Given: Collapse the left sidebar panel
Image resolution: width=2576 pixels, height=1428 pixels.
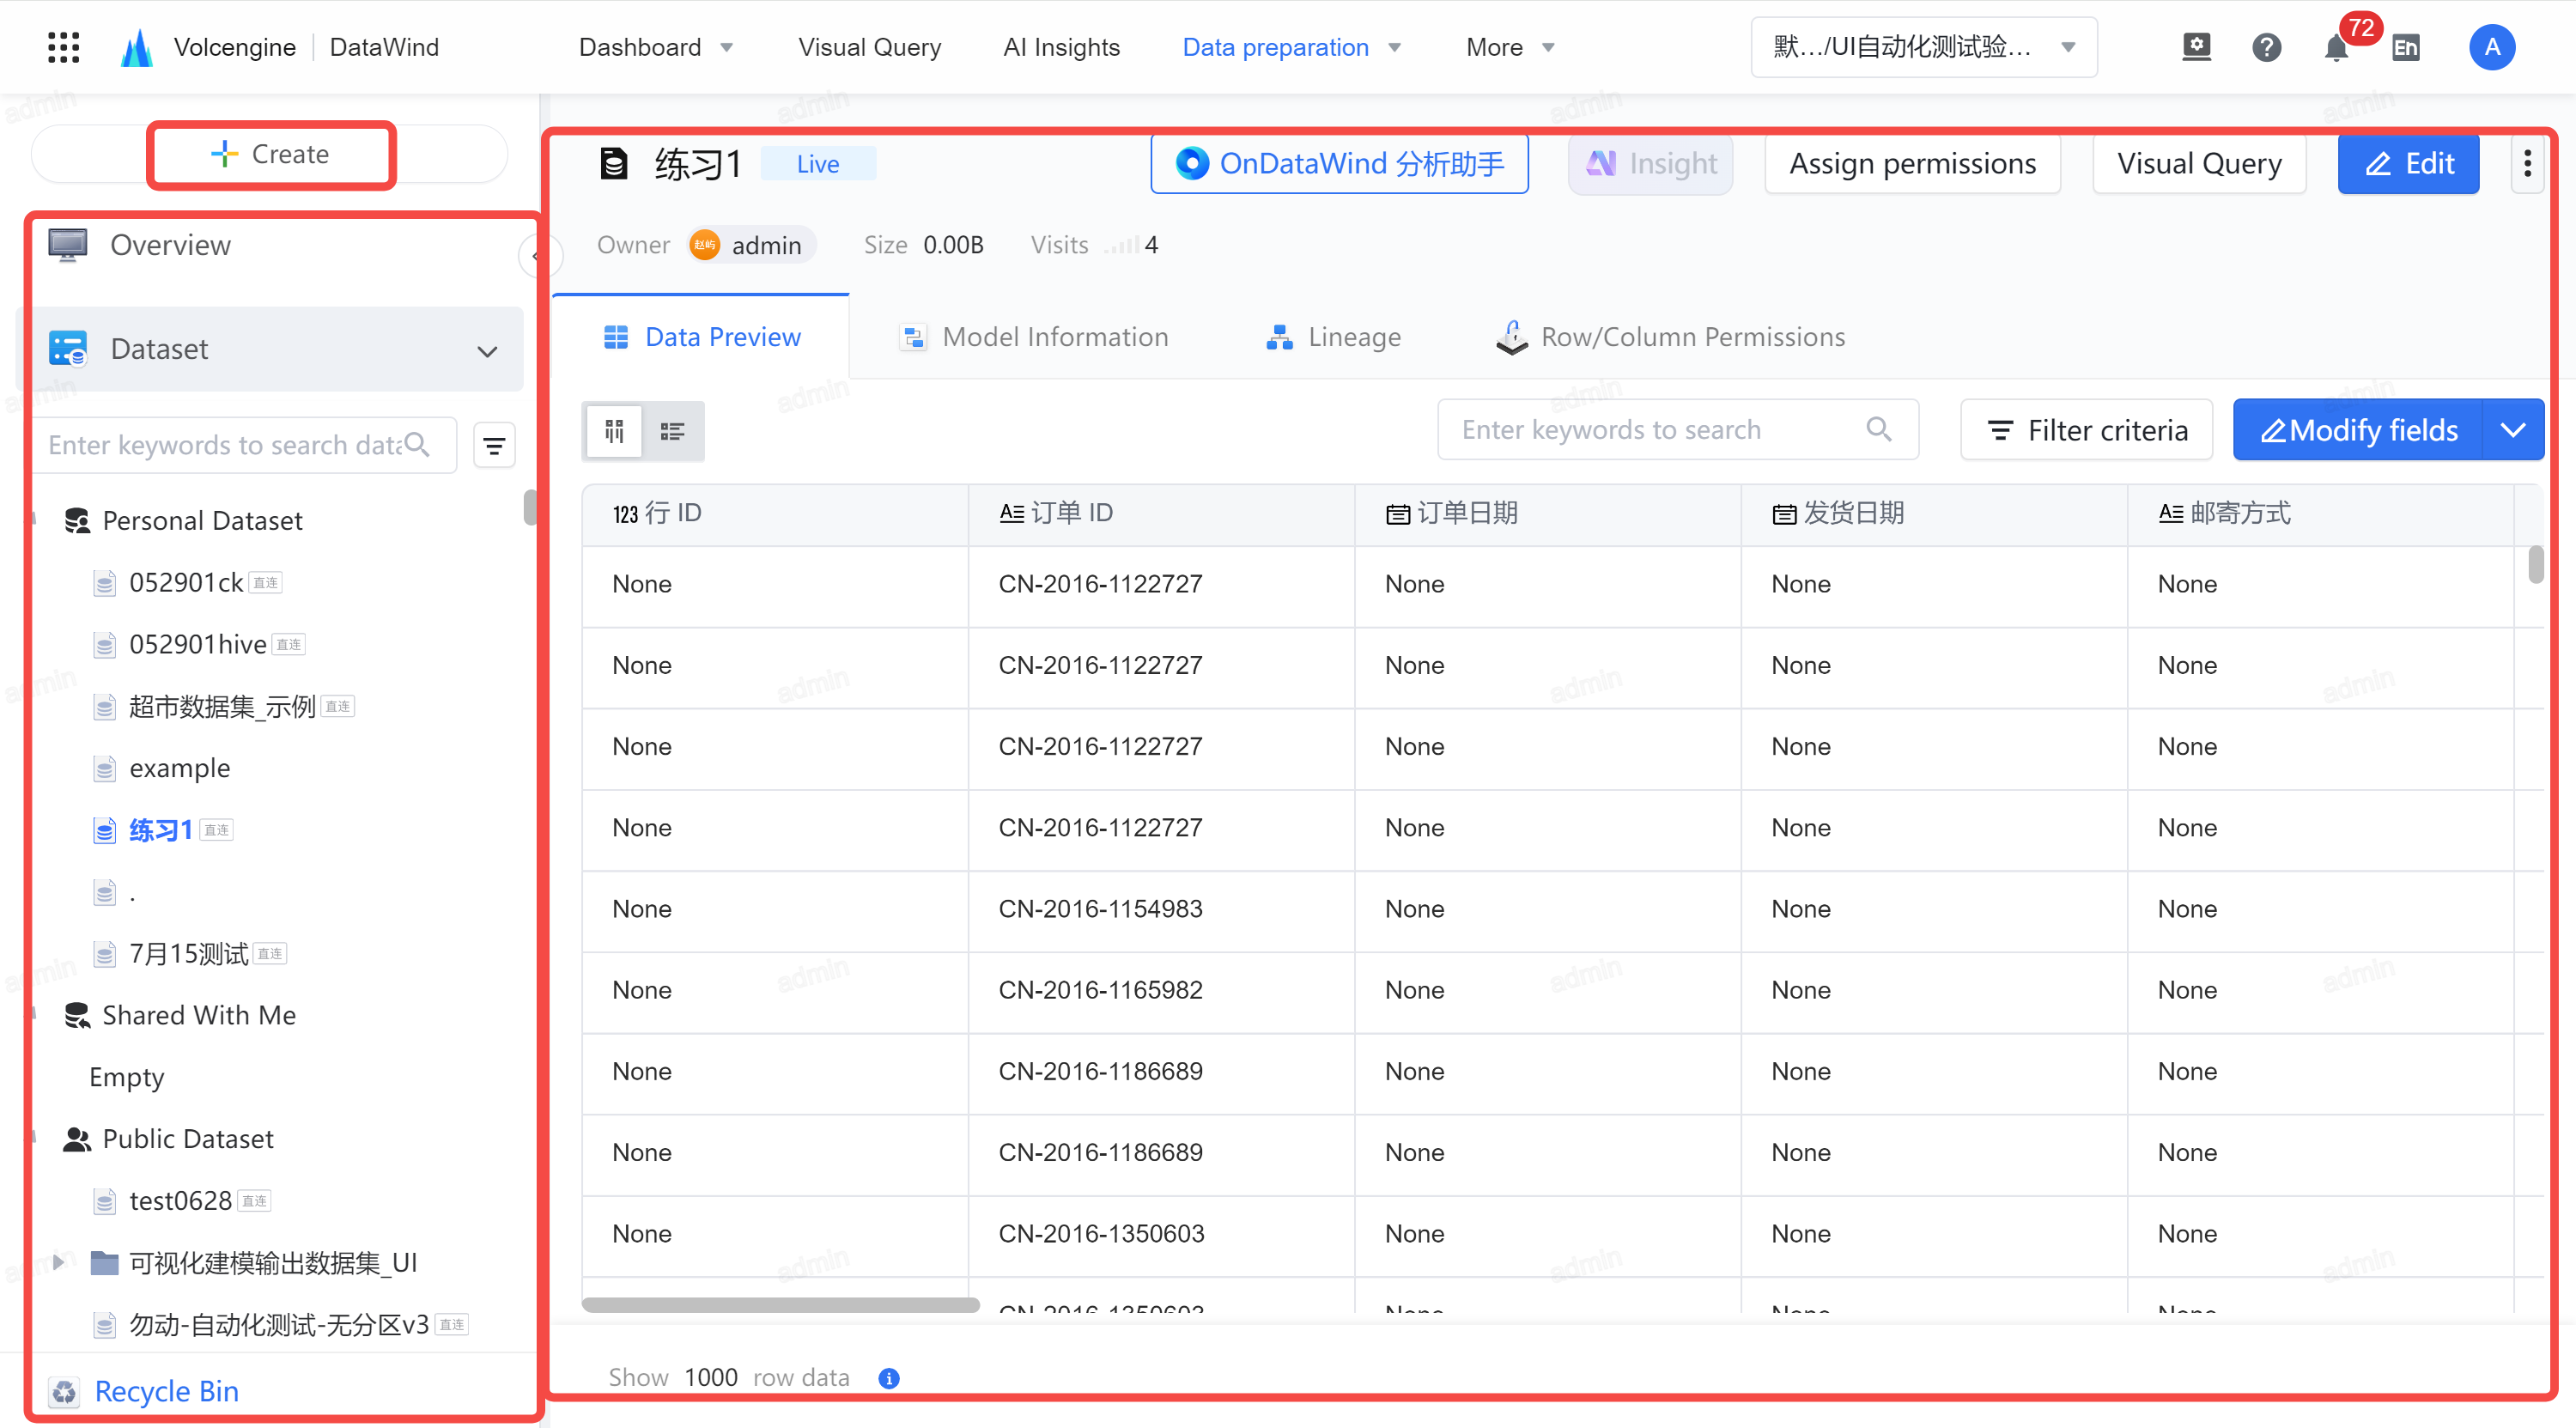Looking at the screenshot, I should [x=537, y=256].
